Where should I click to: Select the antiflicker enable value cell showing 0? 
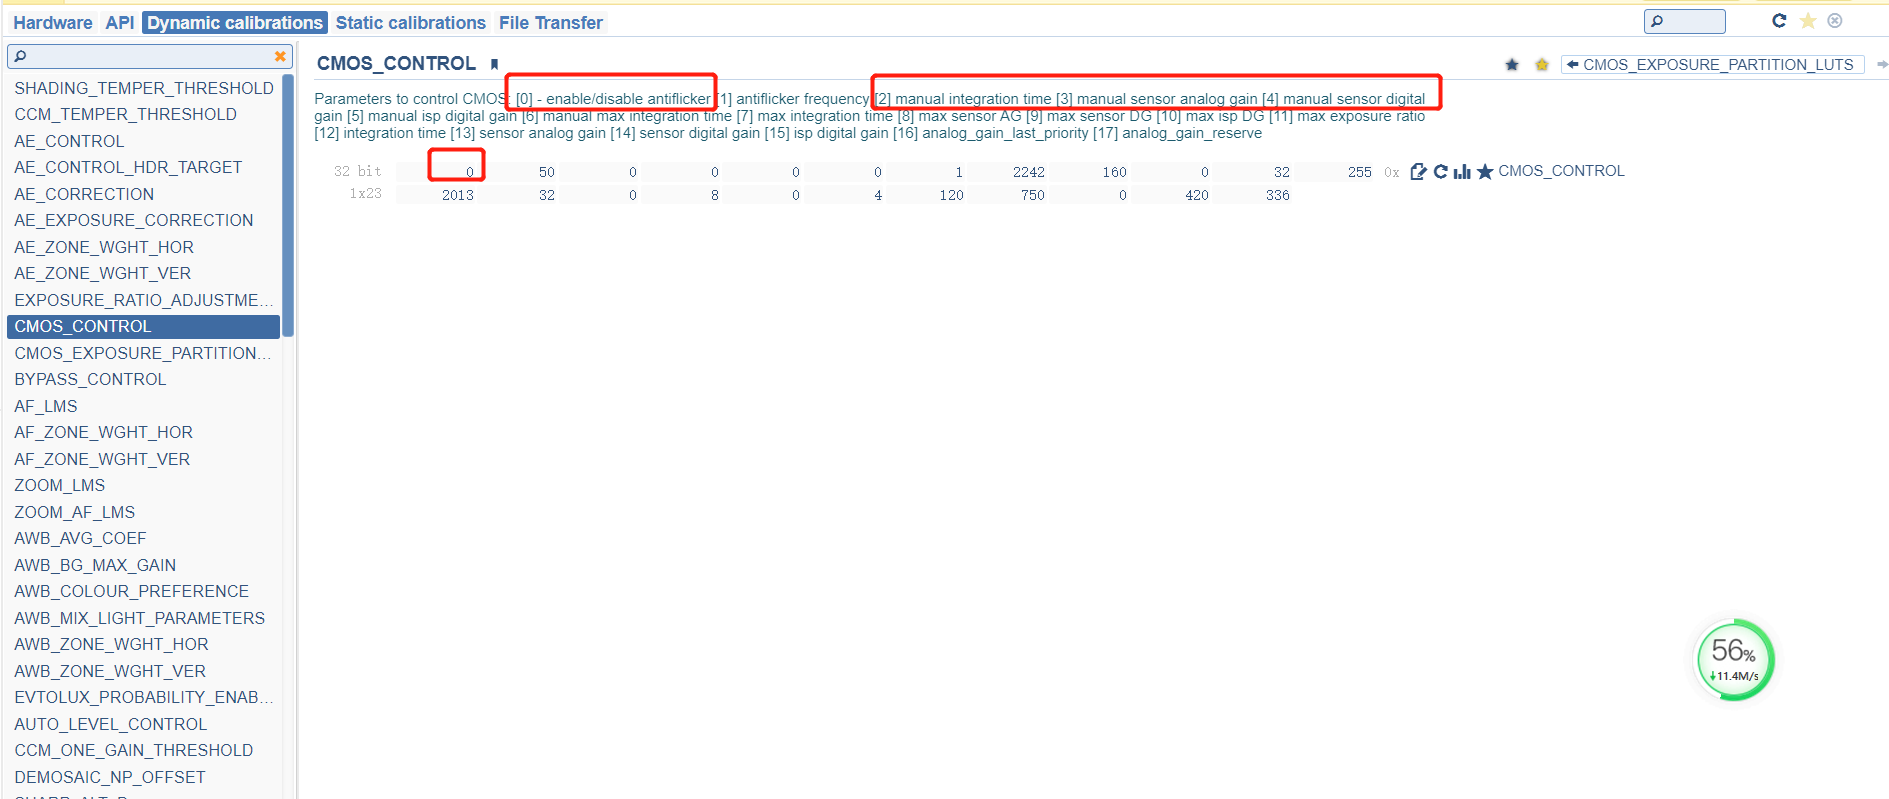(457, 172)
